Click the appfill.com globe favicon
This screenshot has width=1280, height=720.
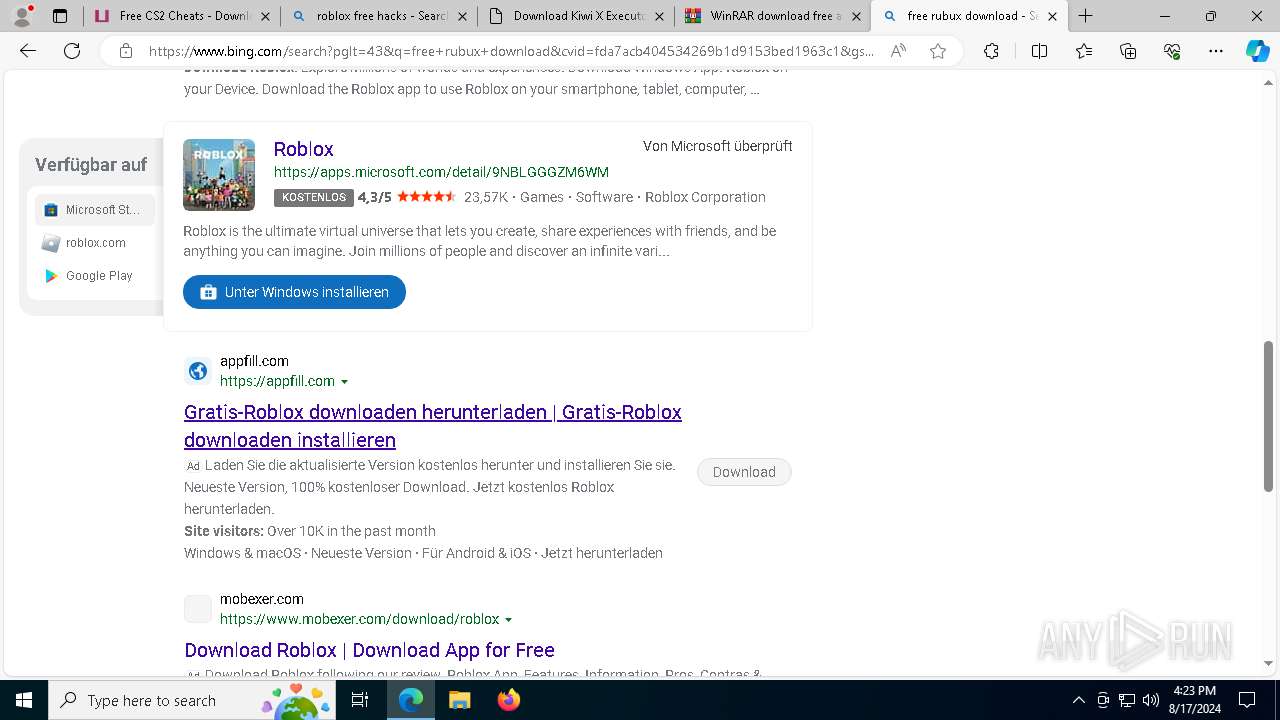pyautogui.click(x=198, y=371)
